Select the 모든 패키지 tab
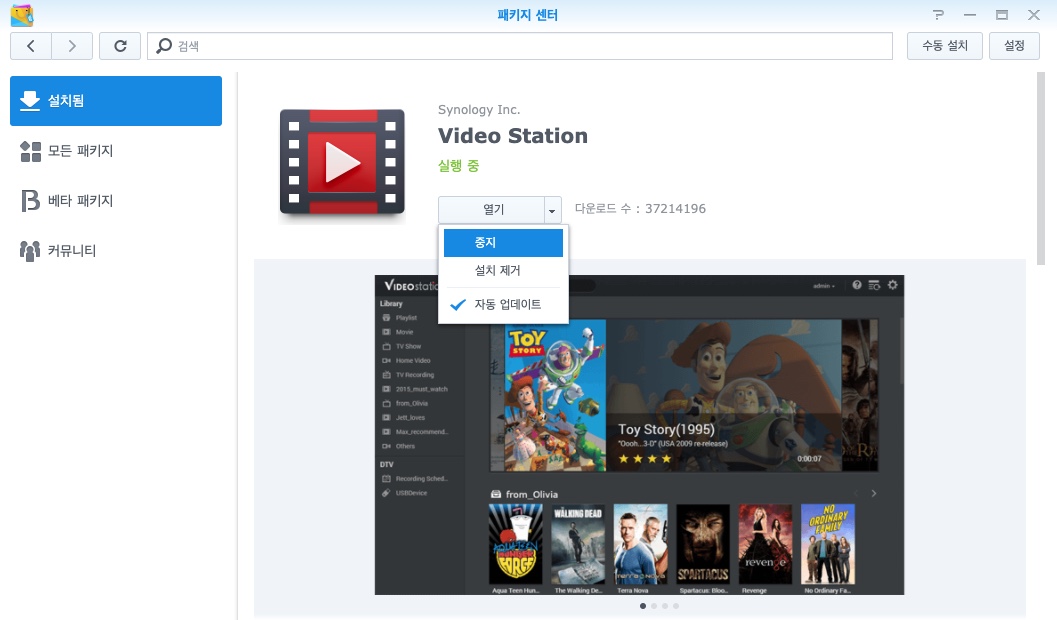Viewport: 1057px width, 620px height. point(116,151)
